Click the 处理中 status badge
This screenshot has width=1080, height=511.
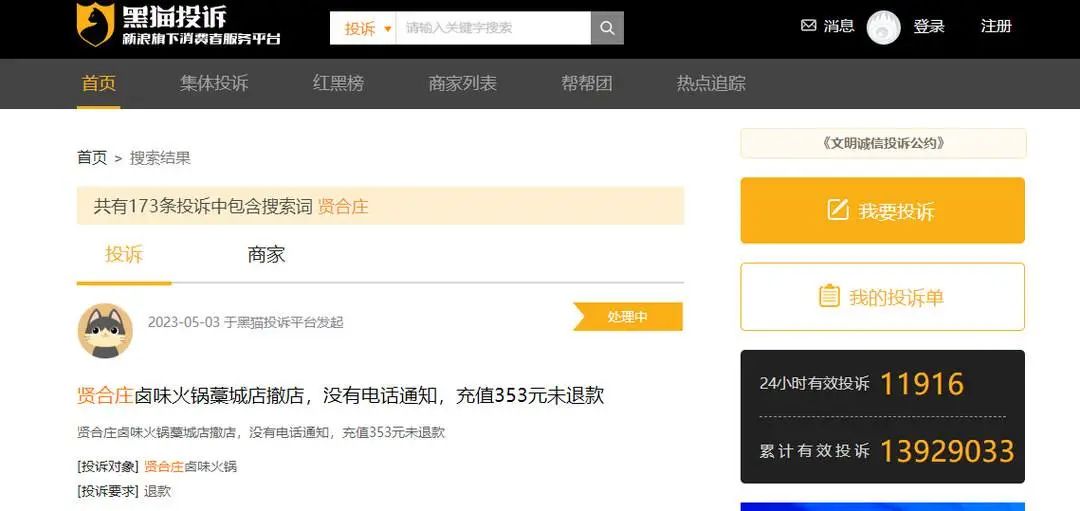[627, 317]
